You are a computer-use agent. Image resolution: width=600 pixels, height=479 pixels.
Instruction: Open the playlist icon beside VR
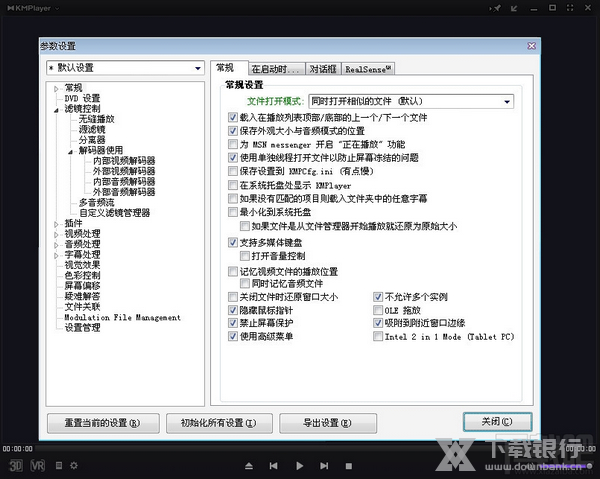58,465
